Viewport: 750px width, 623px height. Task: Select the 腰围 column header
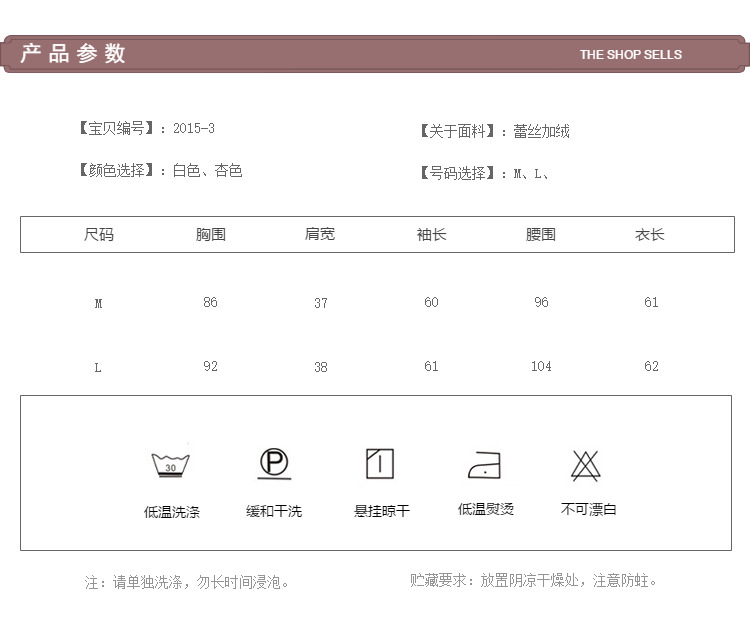click(541, 235)
